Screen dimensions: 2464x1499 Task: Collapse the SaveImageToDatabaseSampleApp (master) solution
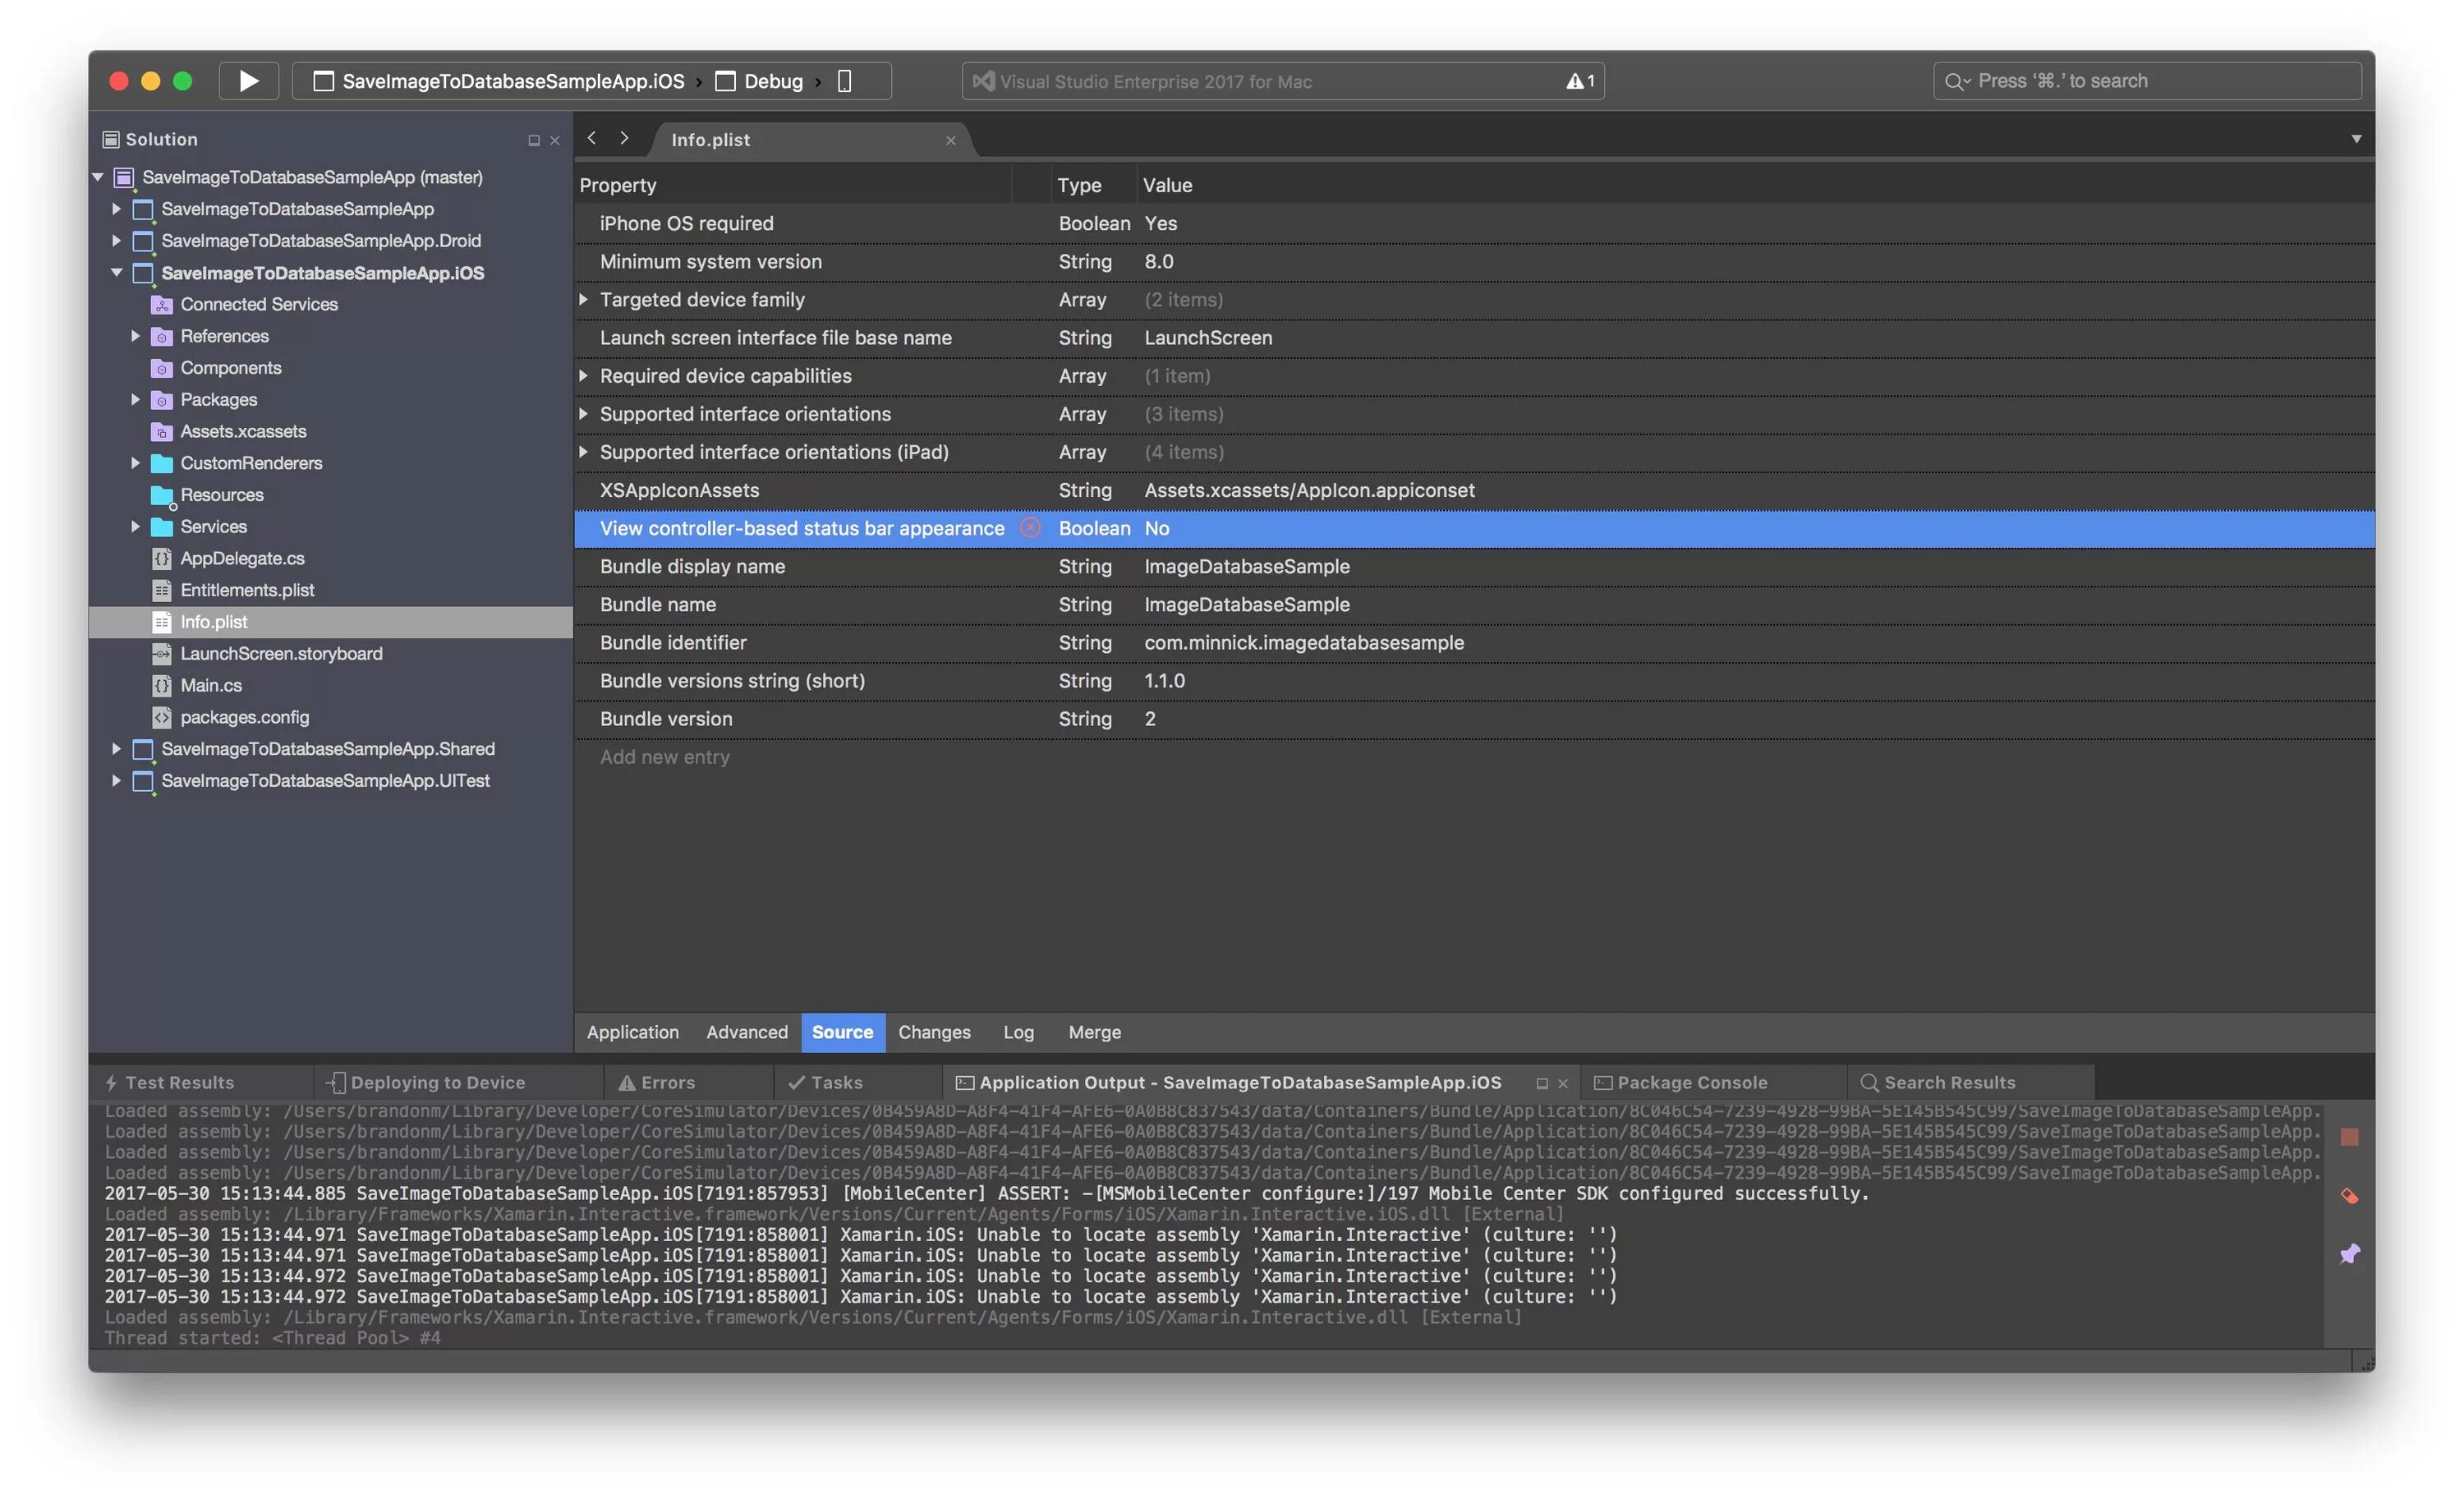98,177
